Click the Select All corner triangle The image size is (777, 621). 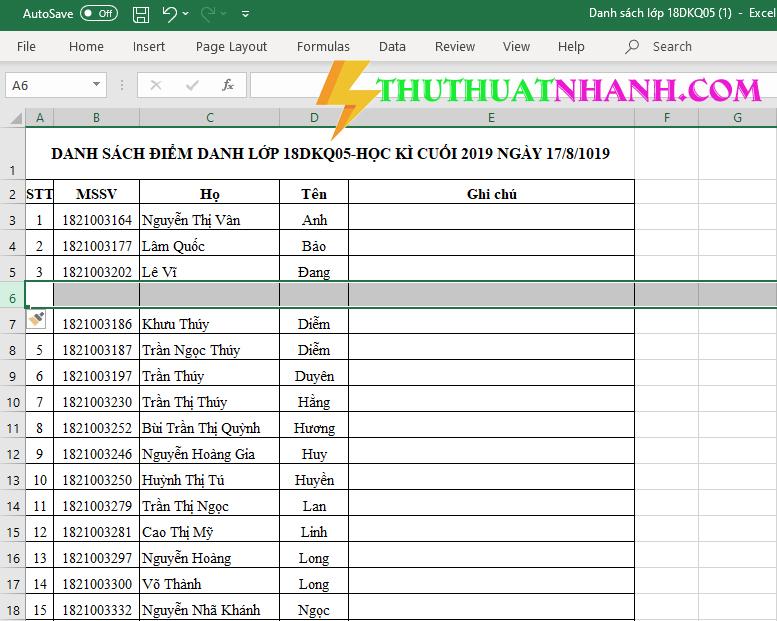16,118
